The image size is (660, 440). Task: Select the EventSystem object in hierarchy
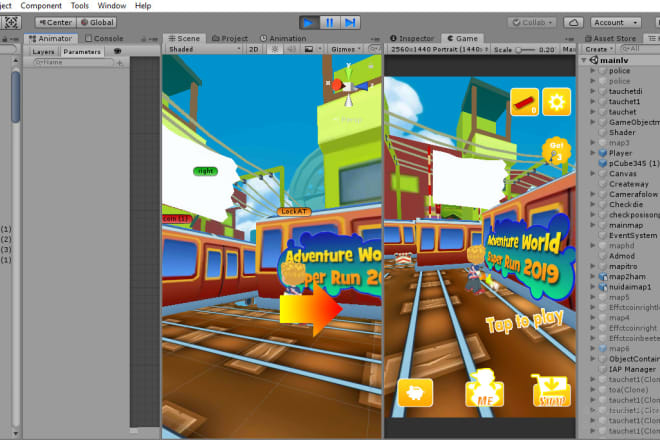point(633,235)
